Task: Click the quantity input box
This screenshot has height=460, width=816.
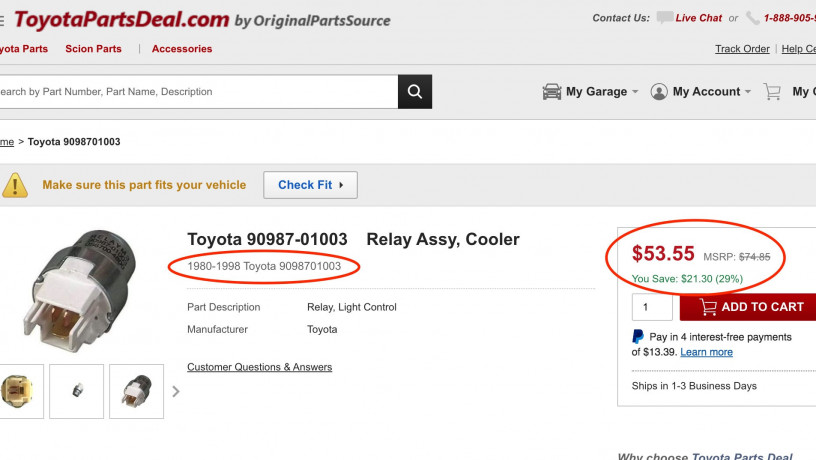Action: pyautogui.click(x=652, y=307)
